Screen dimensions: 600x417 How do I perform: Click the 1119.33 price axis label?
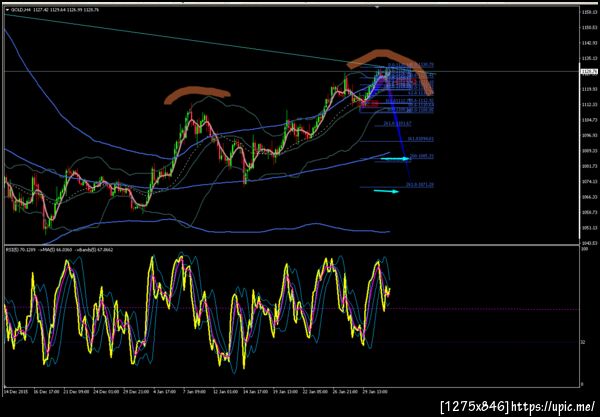tap(589, 89)
